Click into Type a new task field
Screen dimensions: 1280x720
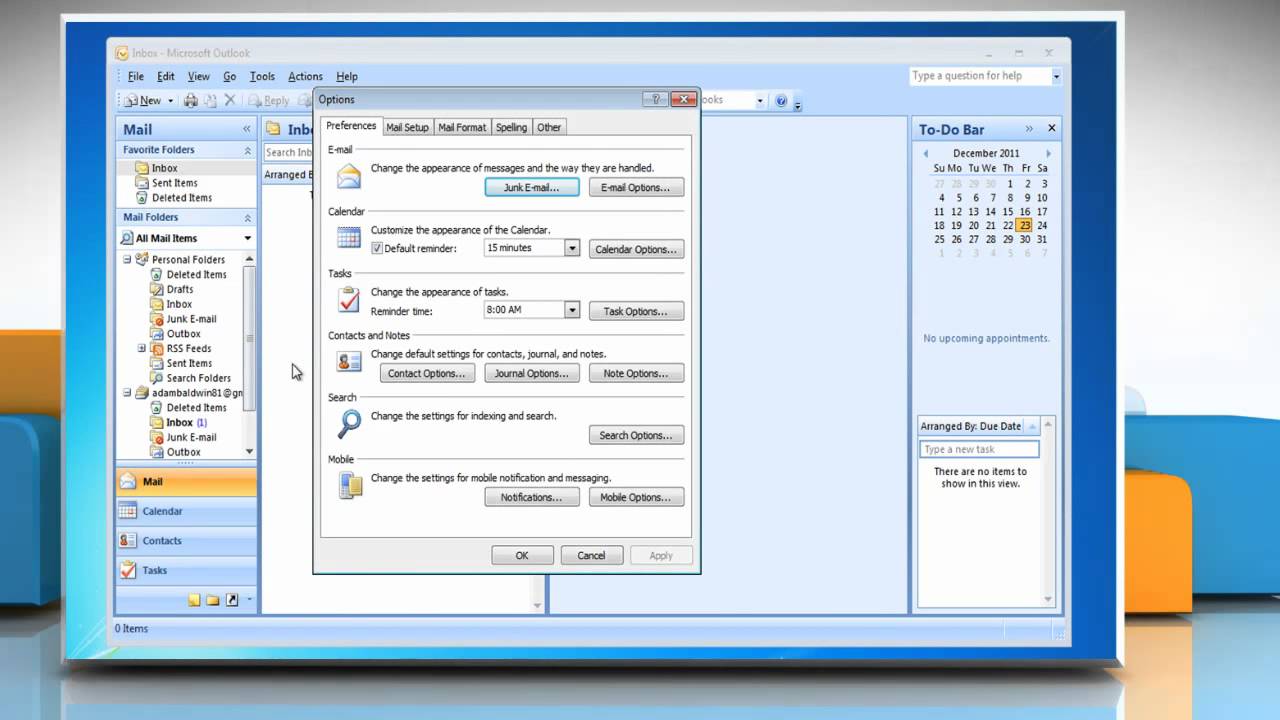point(979,449)
